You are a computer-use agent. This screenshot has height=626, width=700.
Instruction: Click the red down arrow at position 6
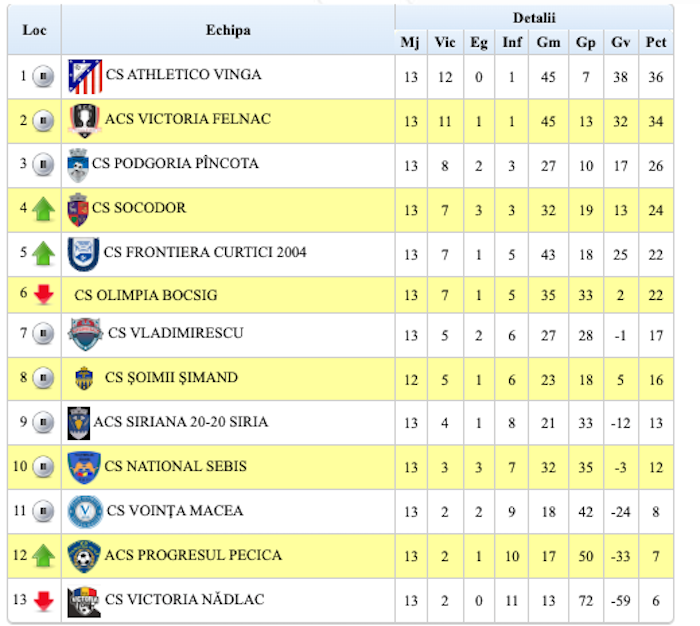42,295
